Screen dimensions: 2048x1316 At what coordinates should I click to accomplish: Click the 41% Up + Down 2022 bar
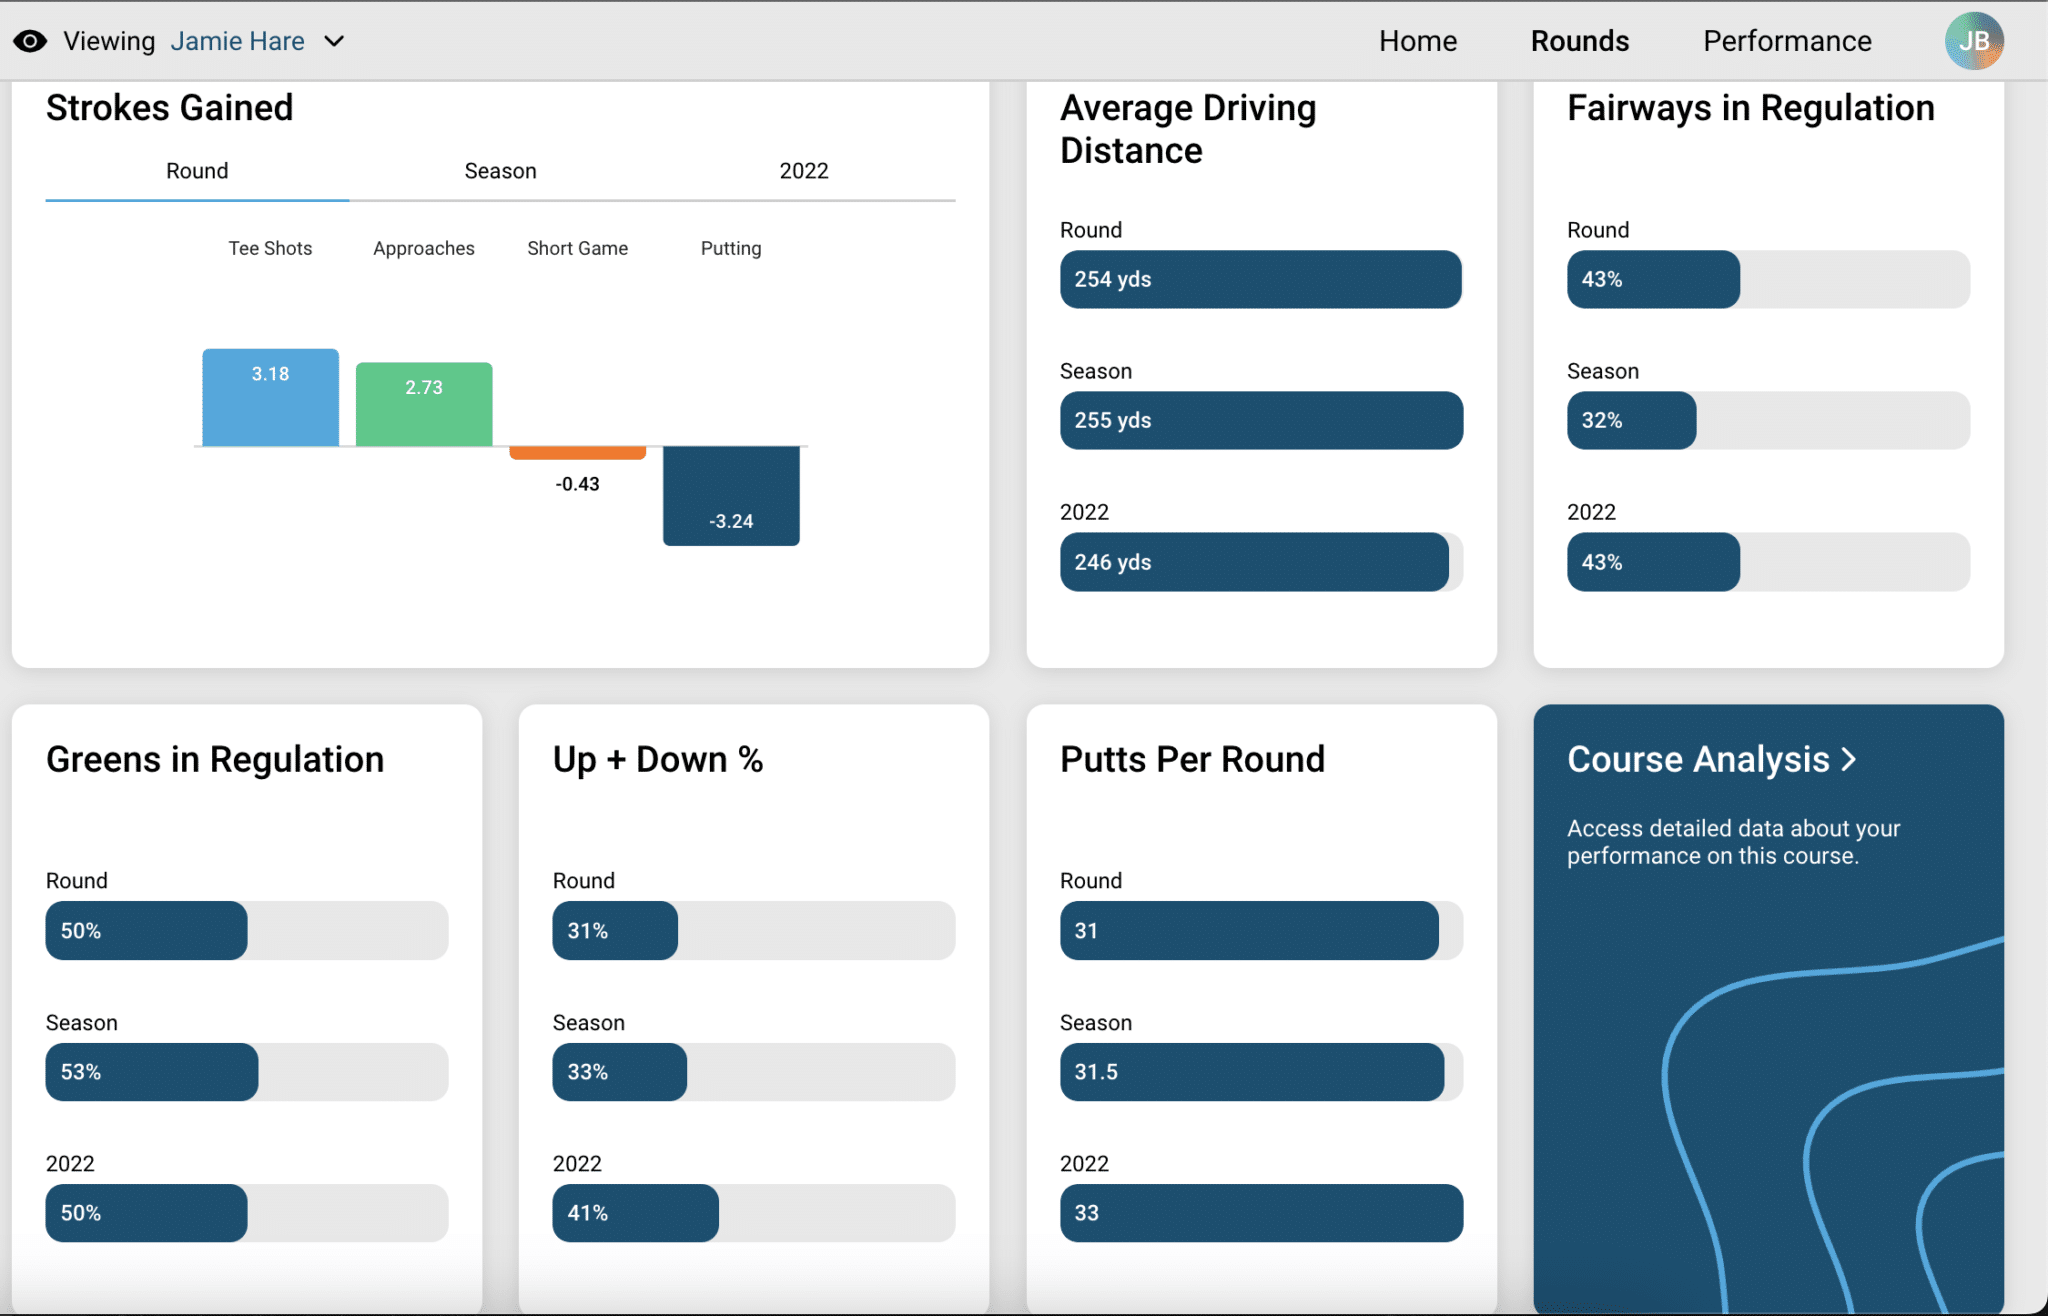(754, 1213)
